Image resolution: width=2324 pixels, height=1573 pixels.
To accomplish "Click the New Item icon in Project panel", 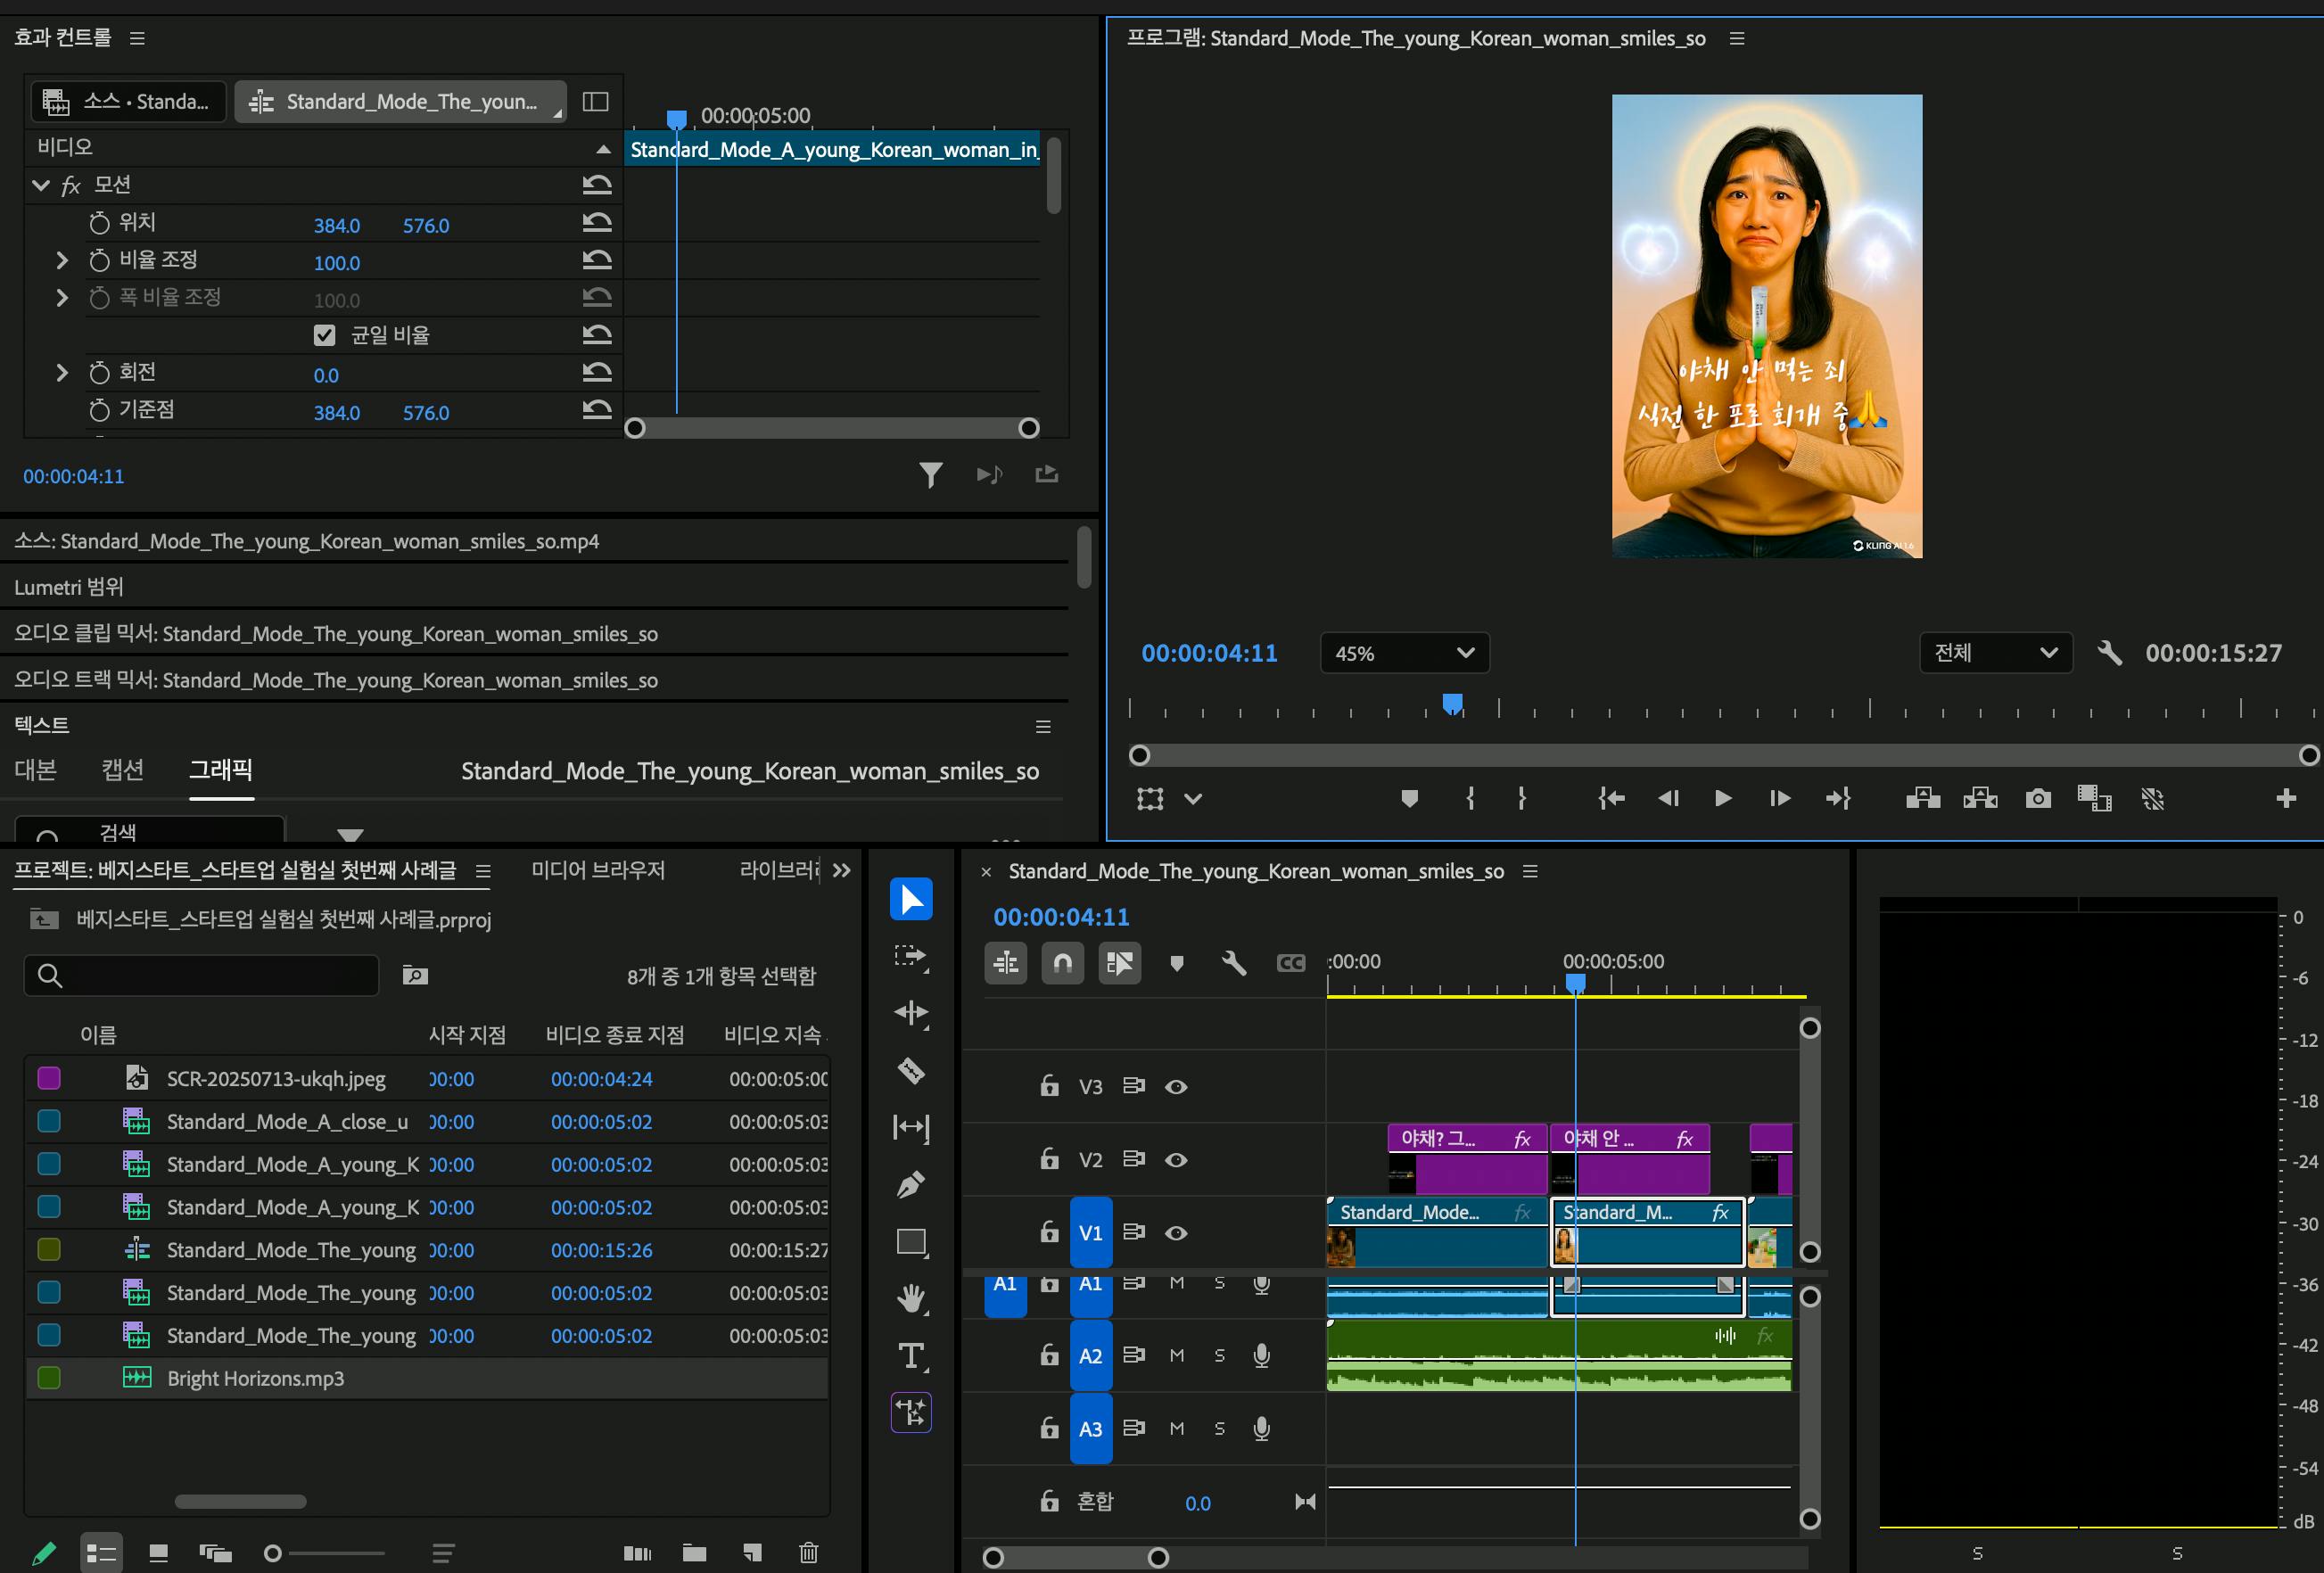I will (x=752, y=1553).
